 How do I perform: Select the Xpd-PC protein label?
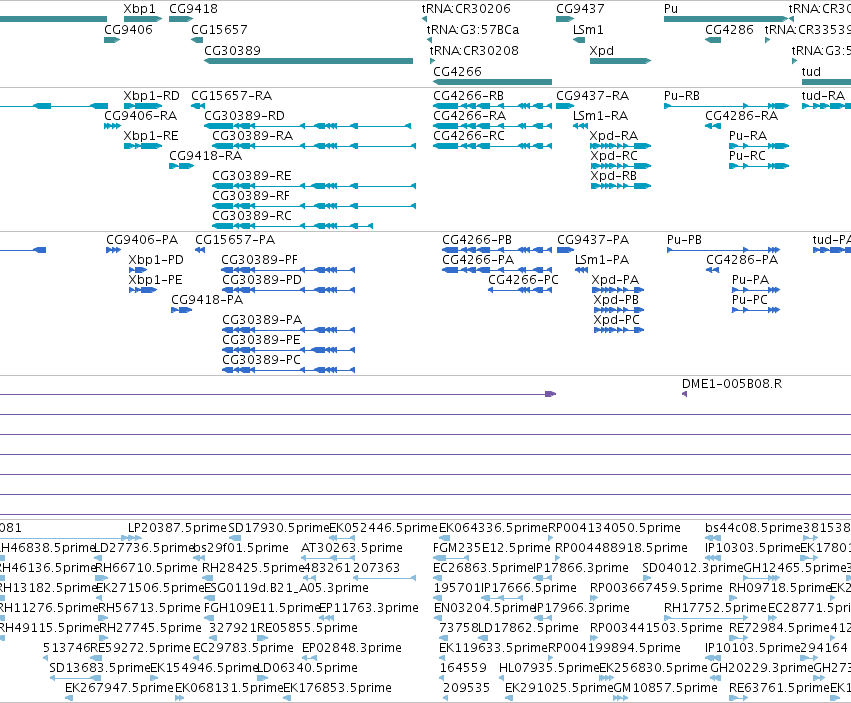[x=617, y=320]
